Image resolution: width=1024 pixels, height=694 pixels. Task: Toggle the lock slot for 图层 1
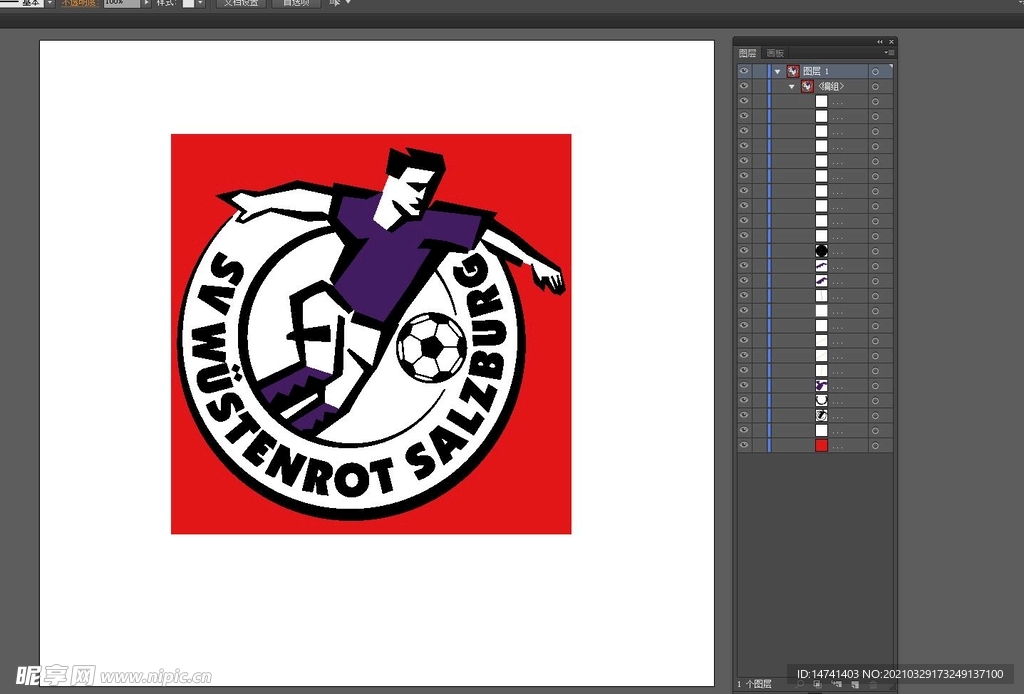pos(760,71)
